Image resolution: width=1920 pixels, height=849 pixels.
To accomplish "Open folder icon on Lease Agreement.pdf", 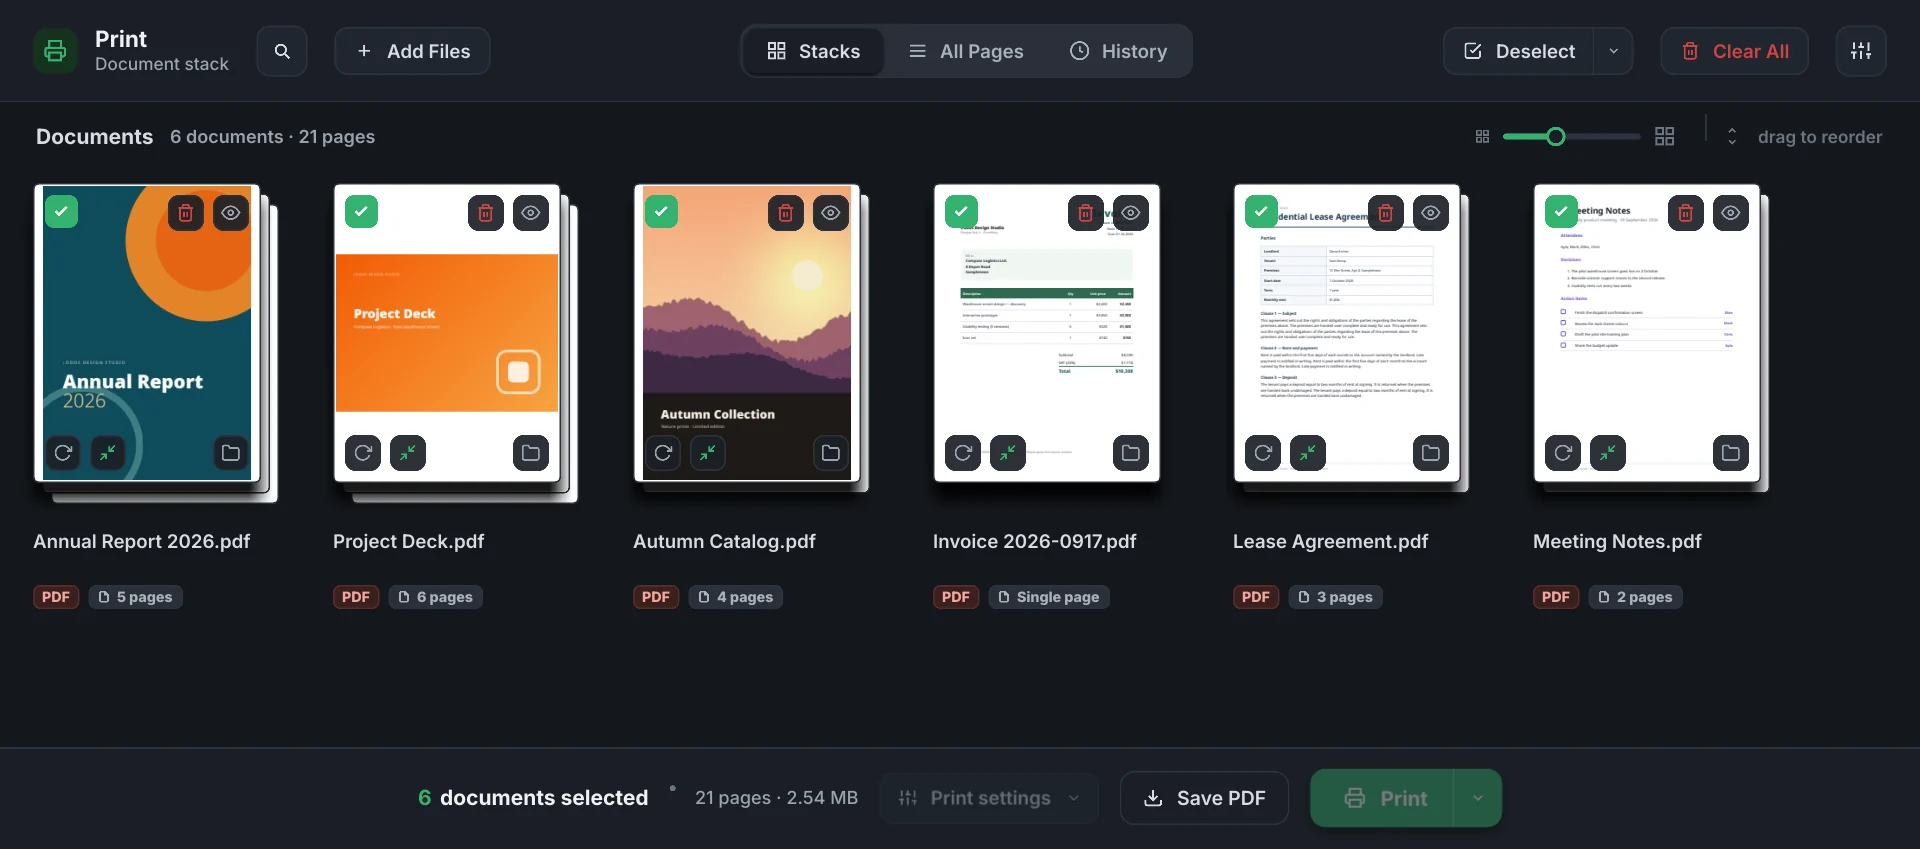I will coord(1431,453).
